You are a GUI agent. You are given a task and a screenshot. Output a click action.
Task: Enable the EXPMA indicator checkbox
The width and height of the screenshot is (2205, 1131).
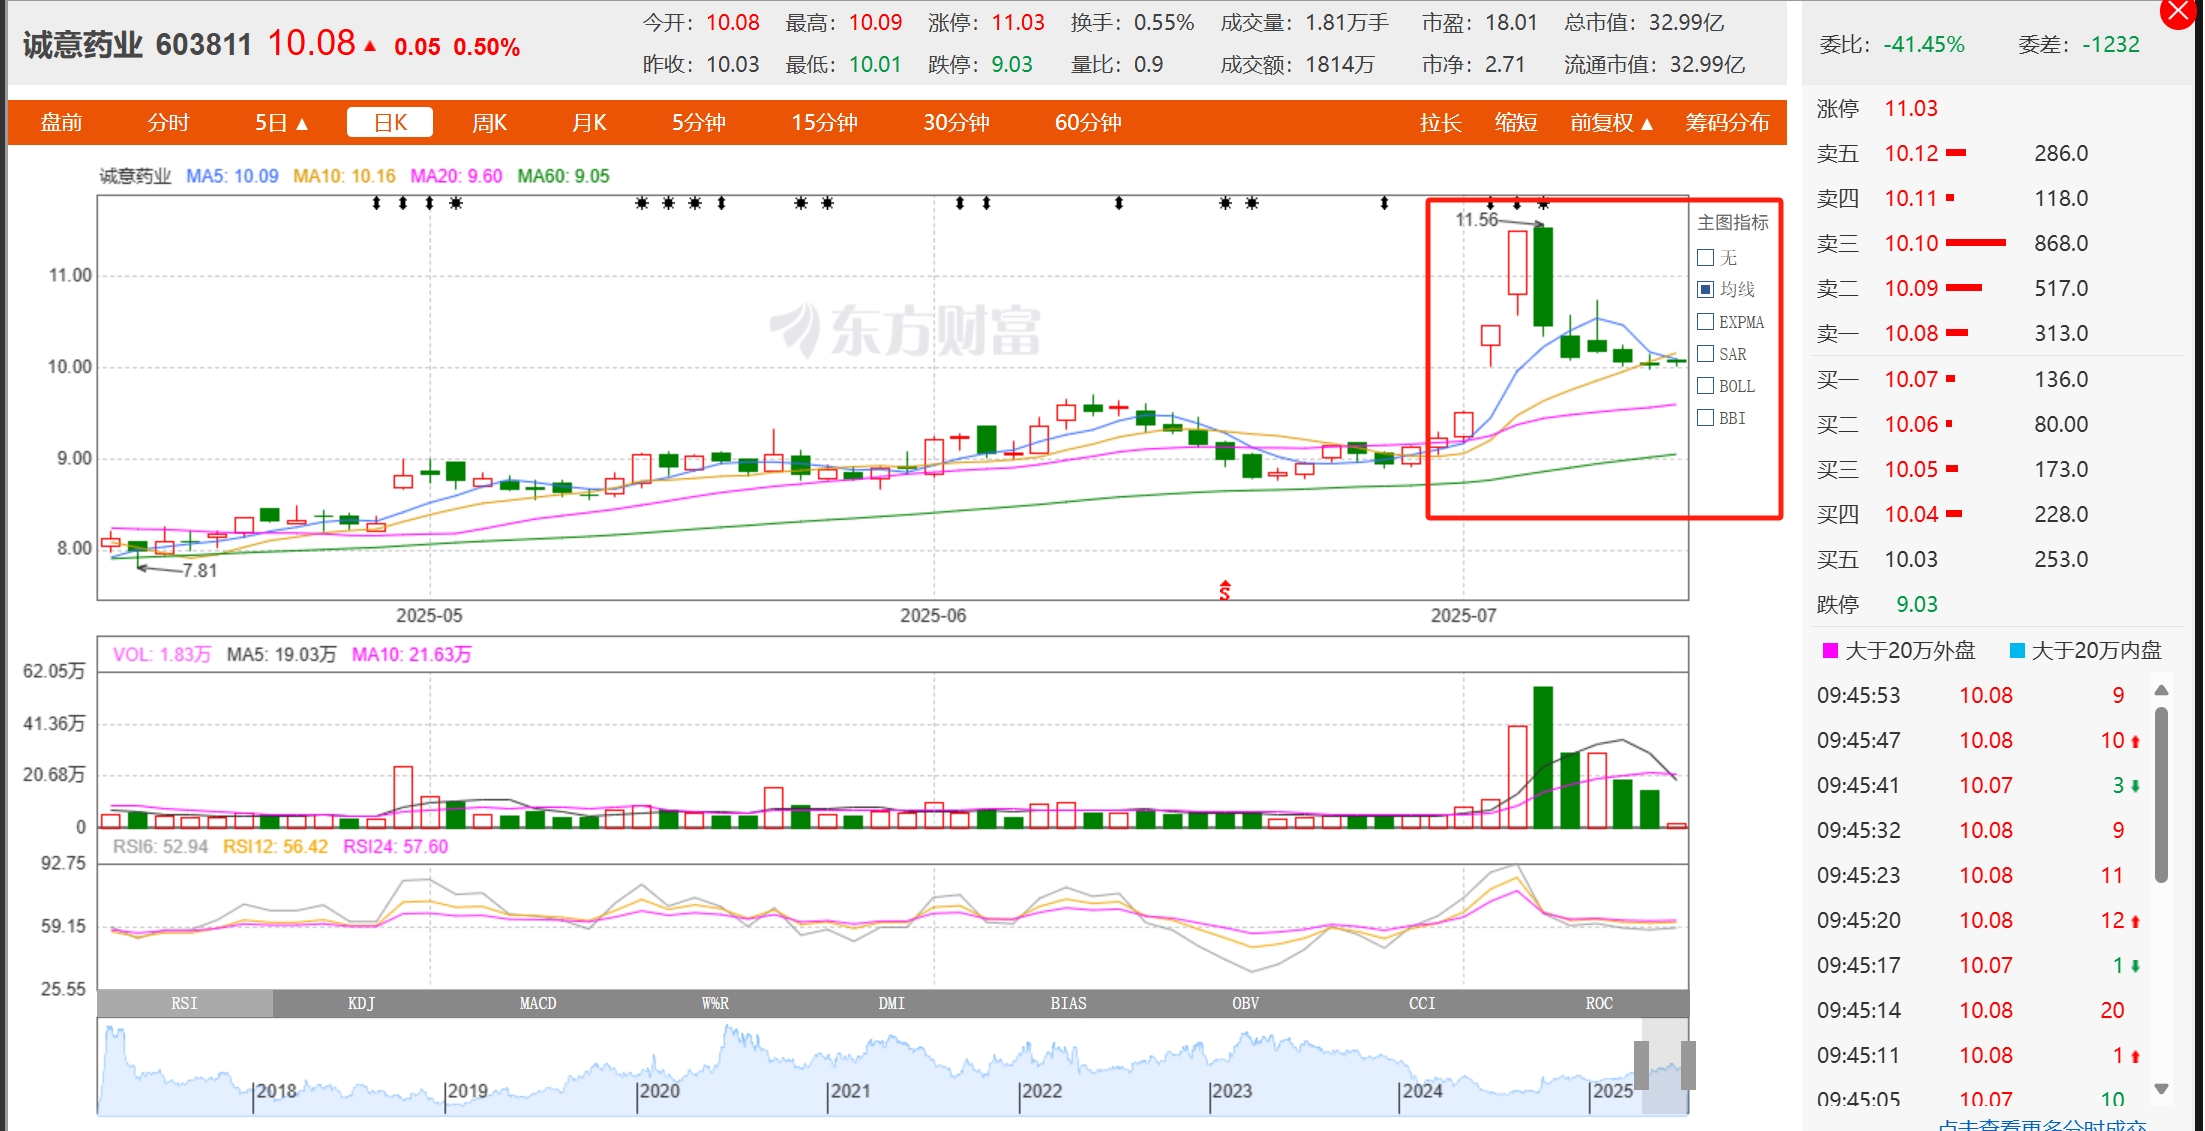tap(1706, 321)
